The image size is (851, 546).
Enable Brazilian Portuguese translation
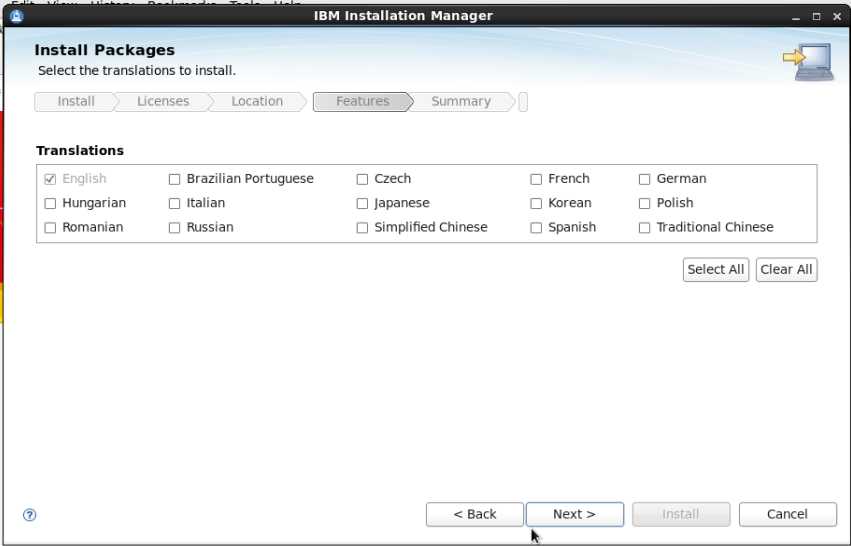coord(174,179)
